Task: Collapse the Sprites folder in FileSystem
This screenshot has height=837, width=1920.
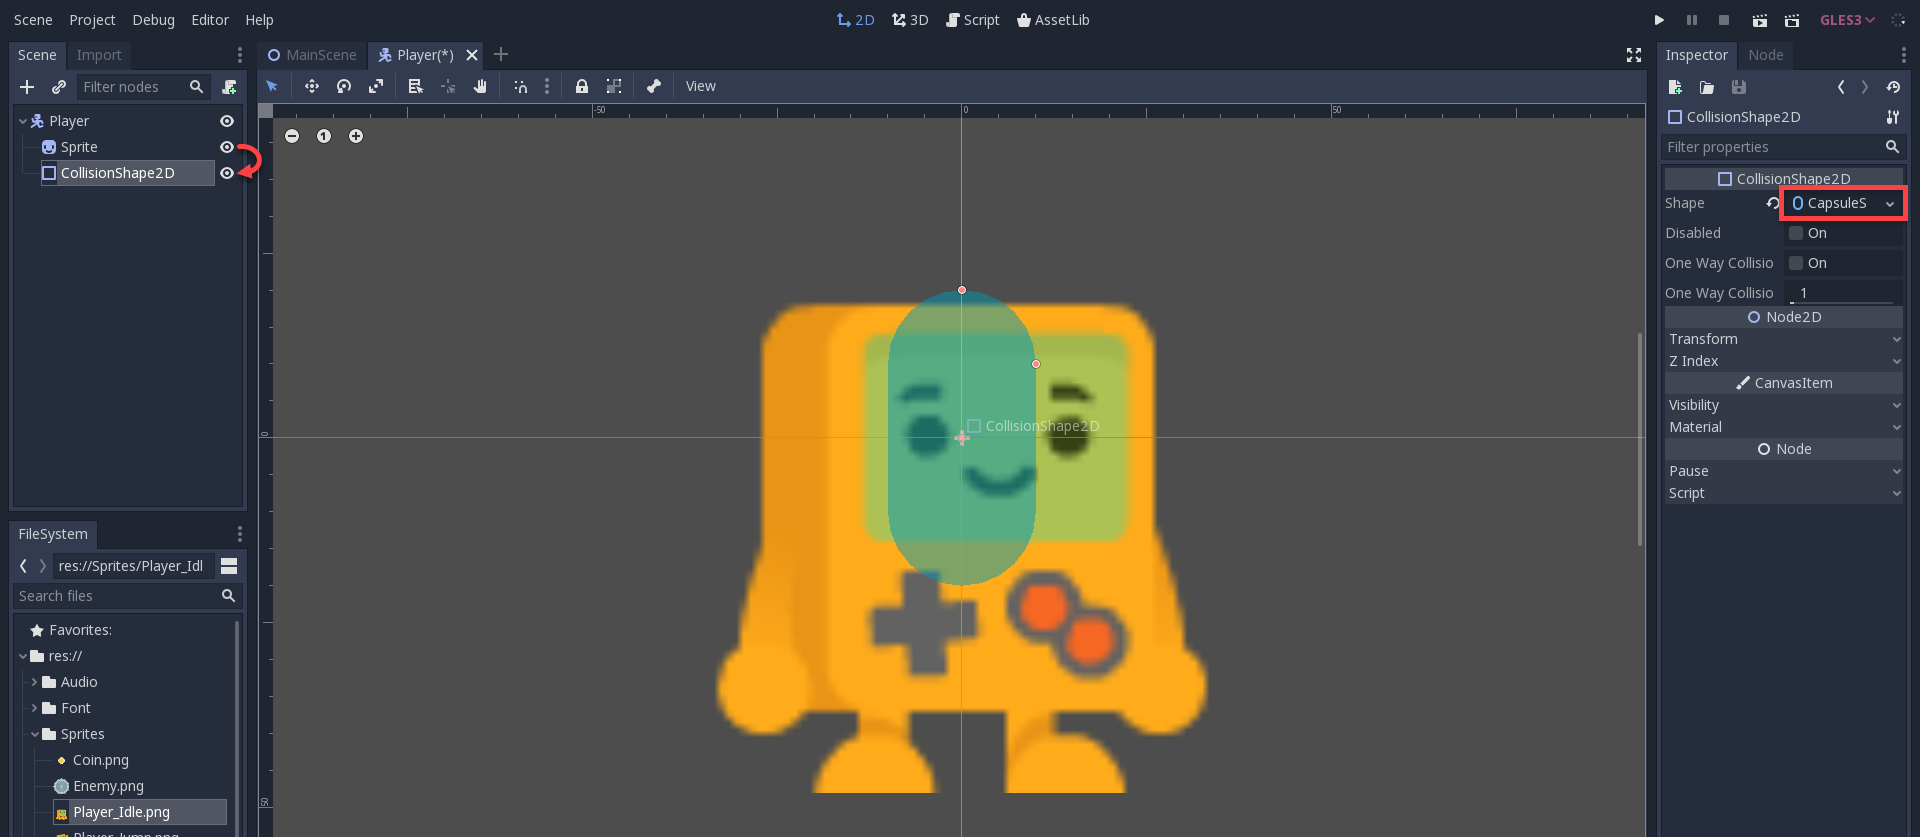Action: tap(36, 734)
